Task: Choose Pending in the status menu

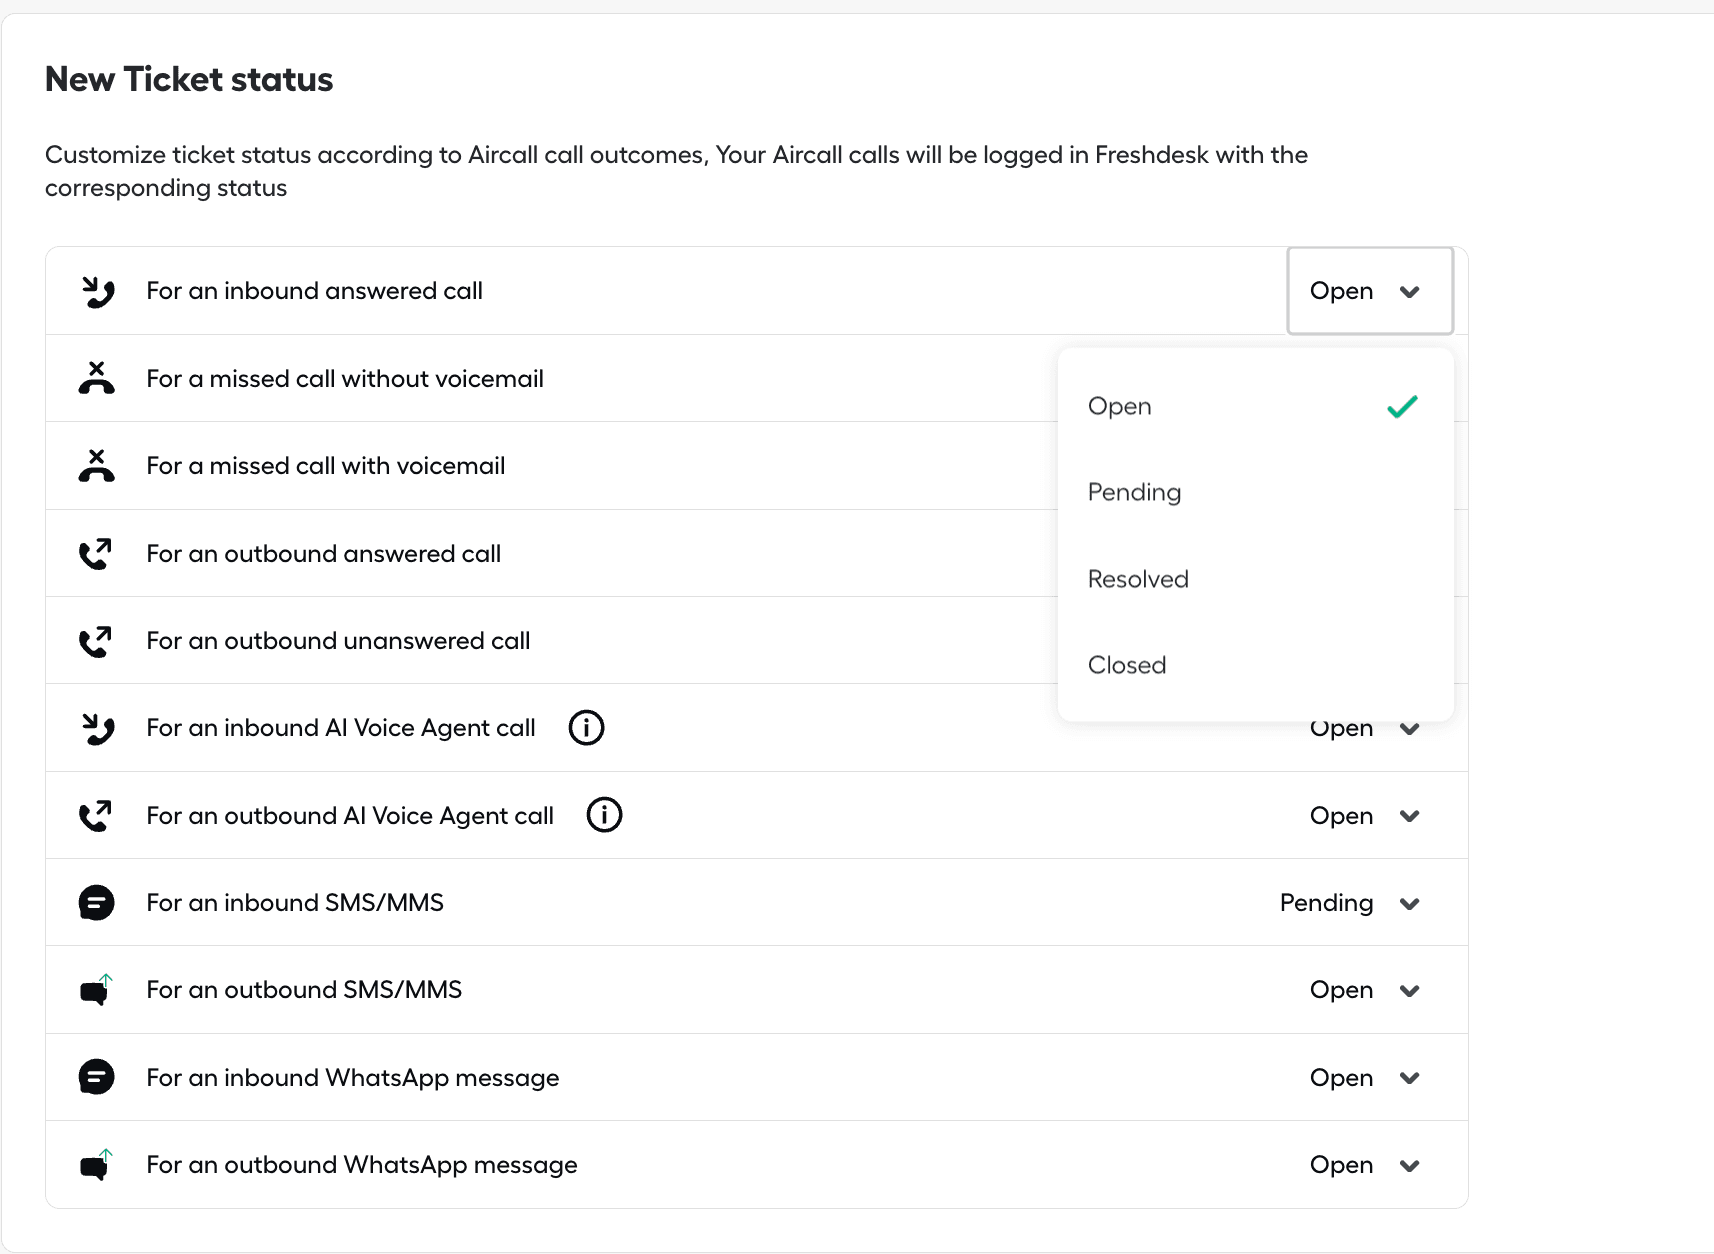Action: tap(1255, 492)
